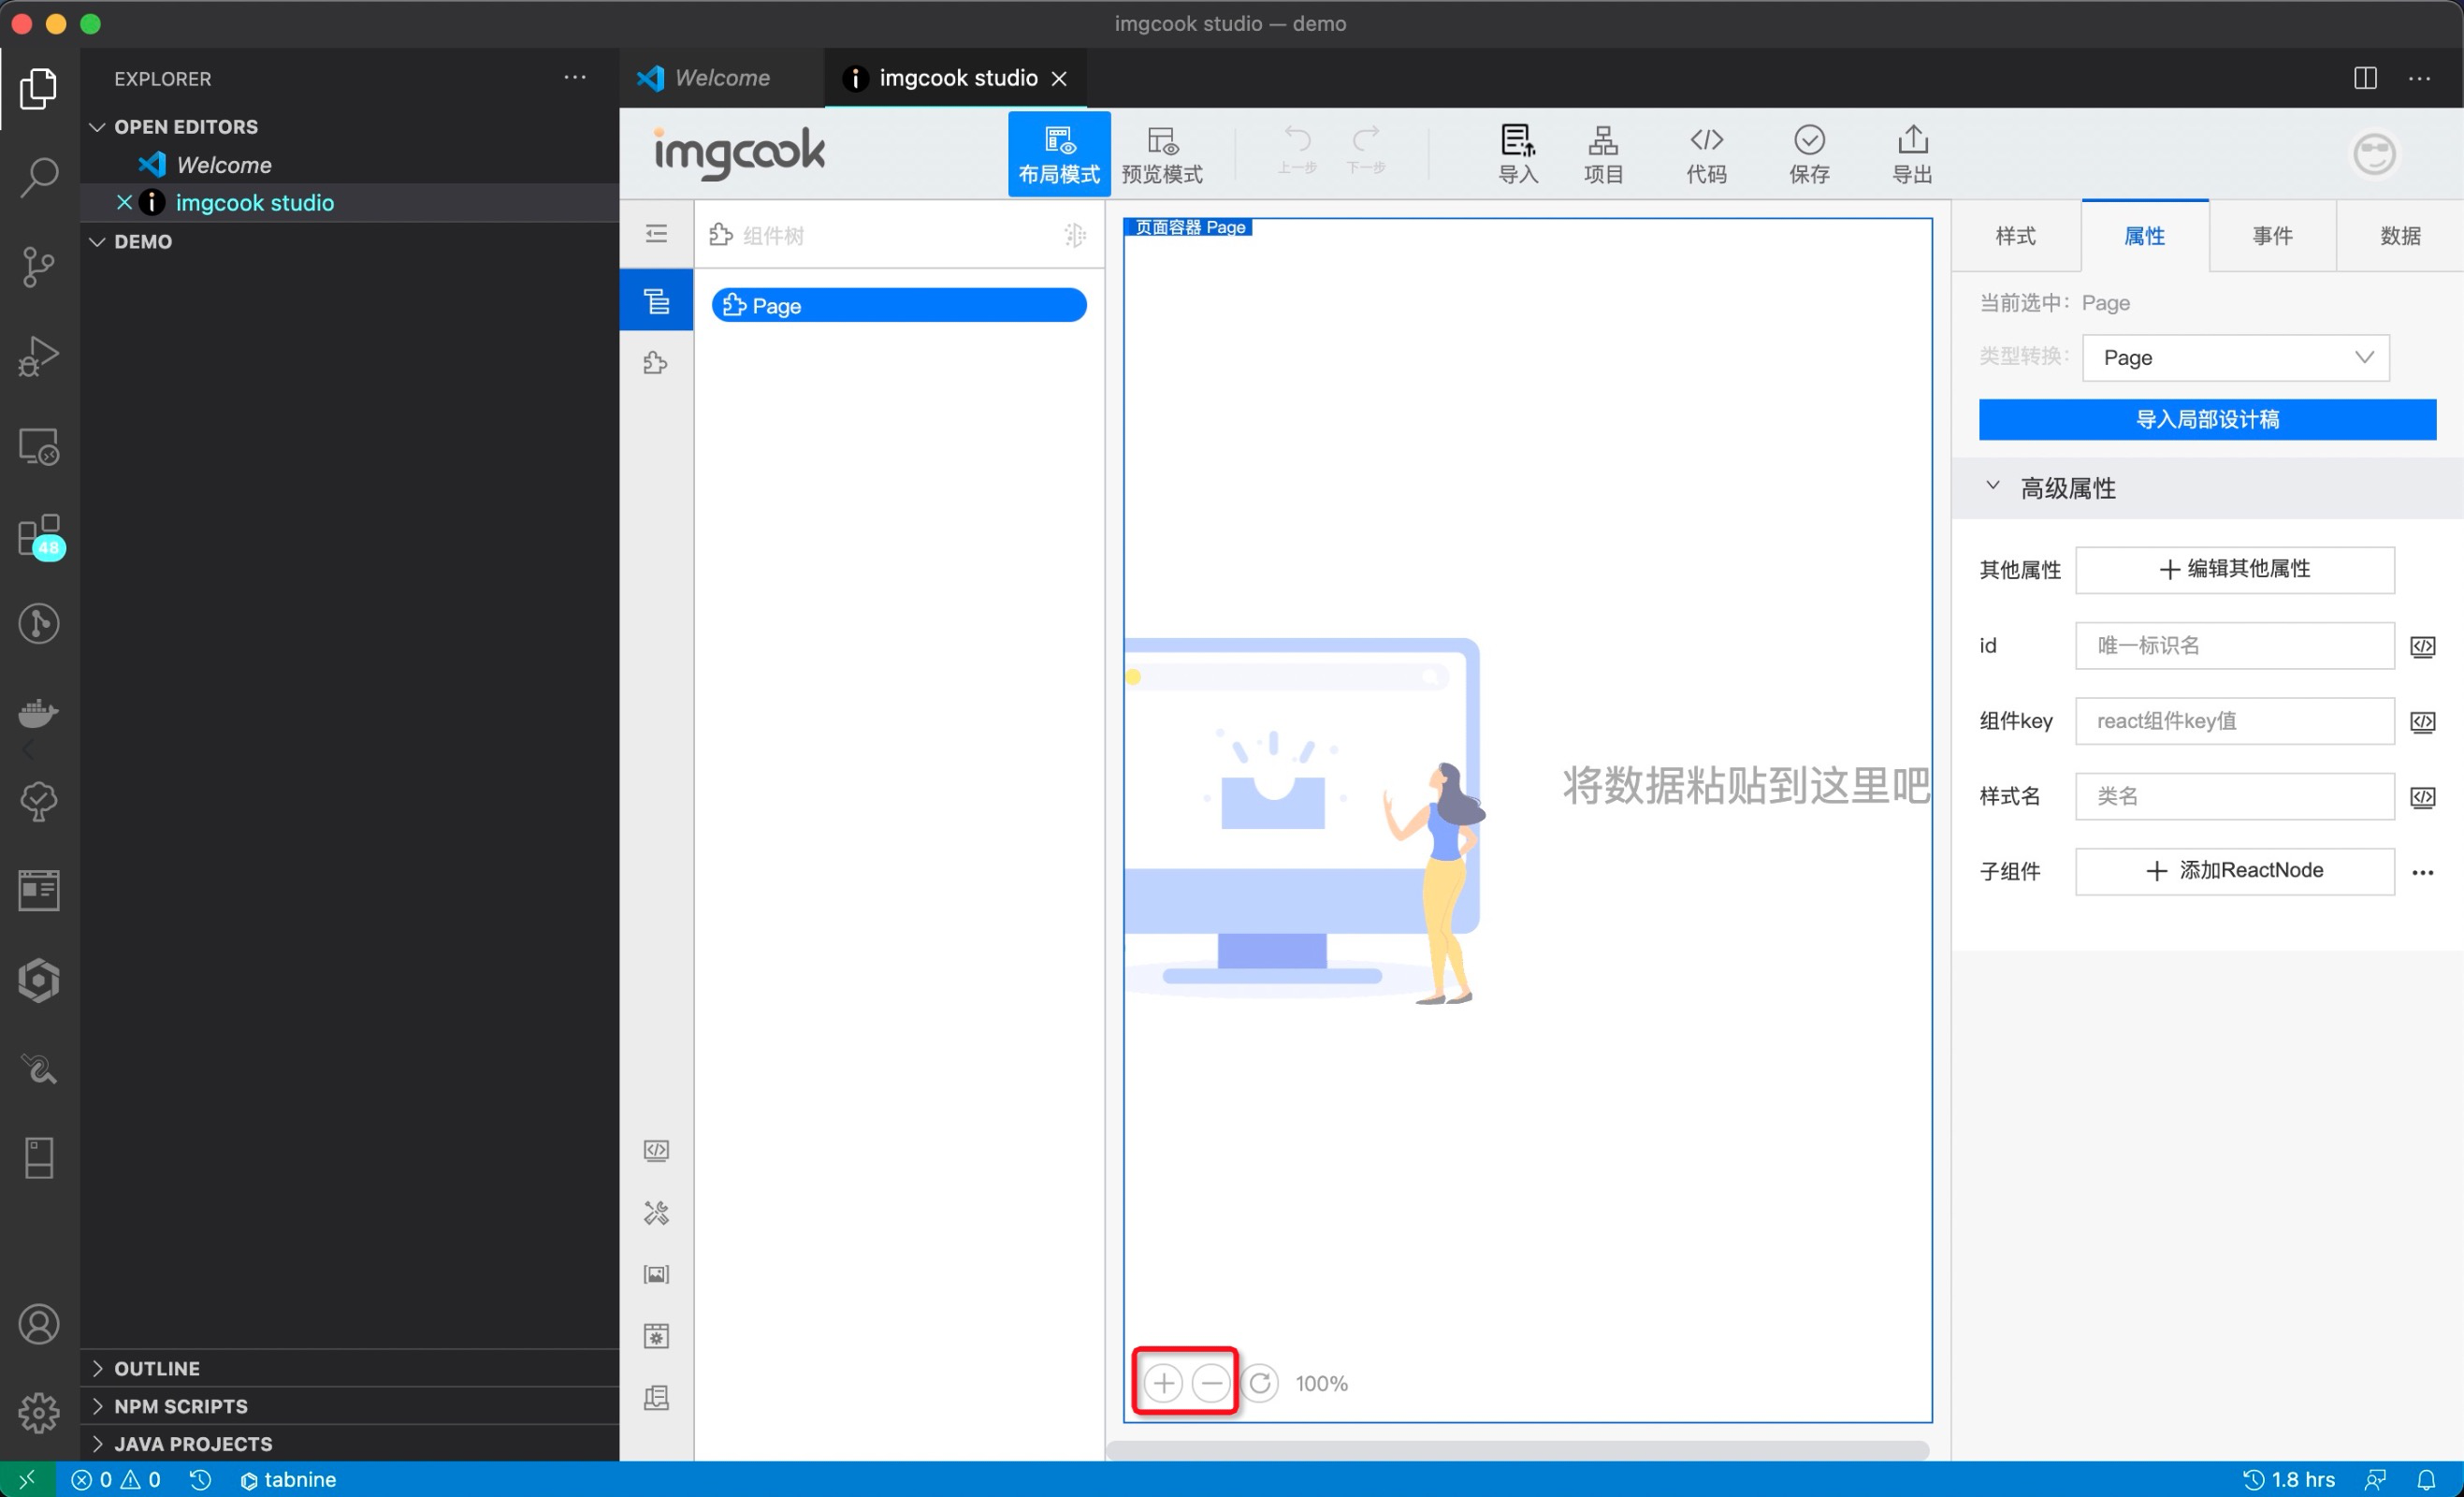Click the icon at right of 组件树 header
Viewport: 2464px width, 1497px height.
(1075, 235)
